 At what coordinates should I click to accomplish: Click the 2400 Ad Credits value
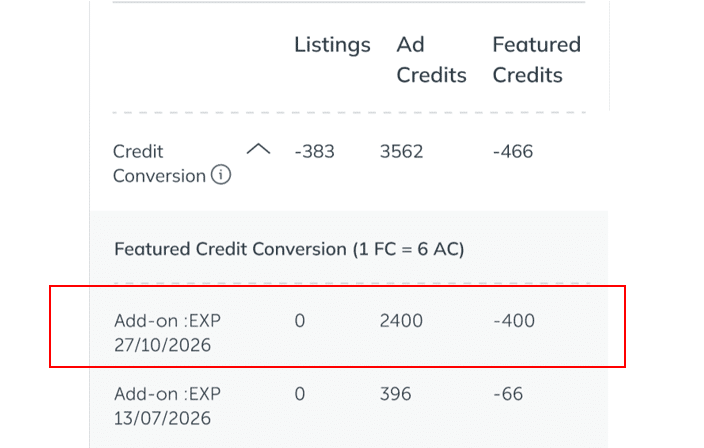(x=401, y=321)
